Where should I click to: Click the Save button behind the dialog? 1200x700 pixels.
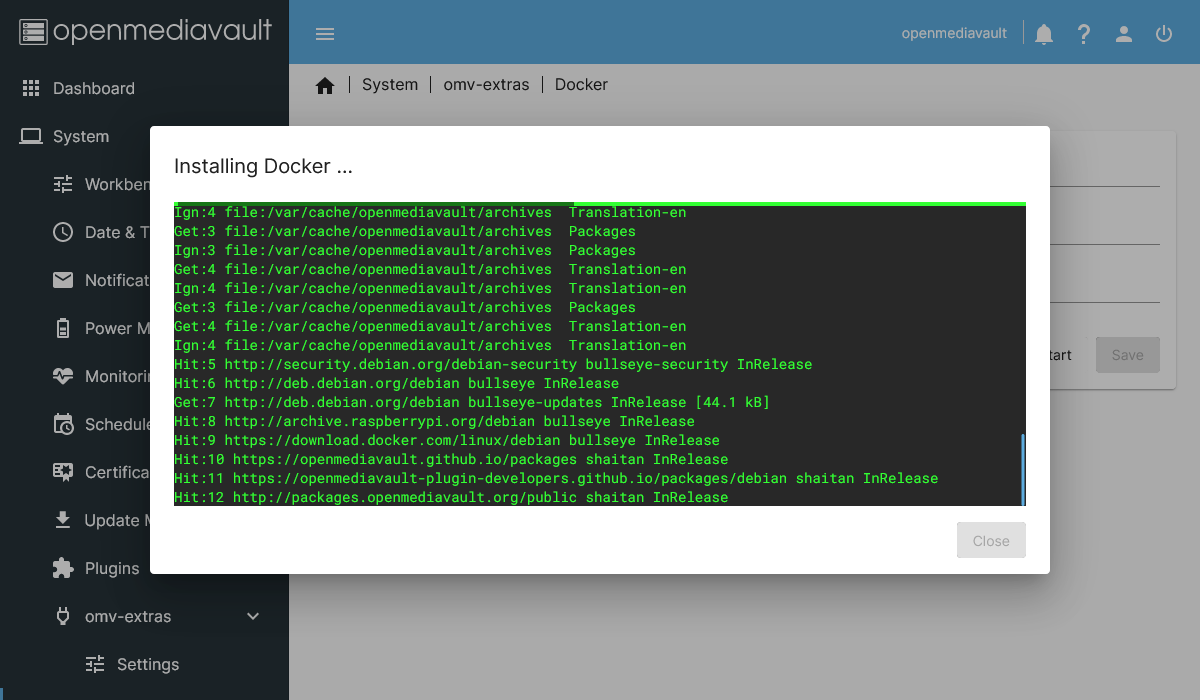(1127, 355)
